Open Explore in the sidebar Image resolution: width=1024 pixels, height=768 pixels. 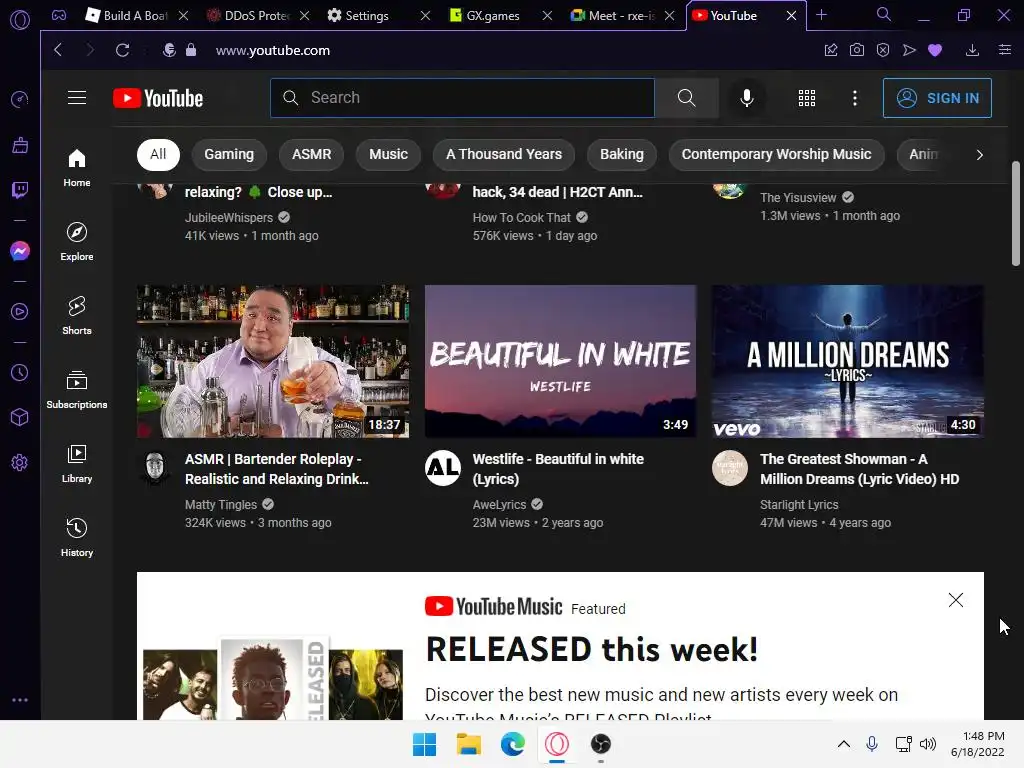[x=77, y=242]
